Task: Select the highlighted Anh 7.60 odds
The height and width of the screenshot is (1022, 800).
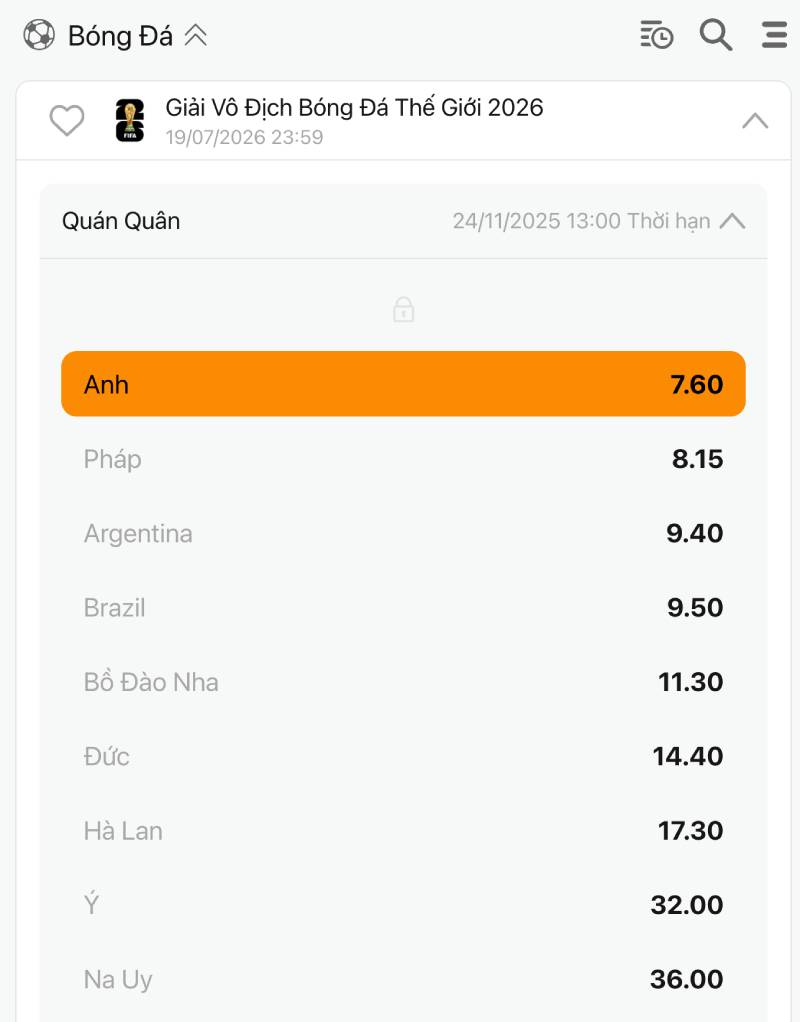Action: pos(403,384)
